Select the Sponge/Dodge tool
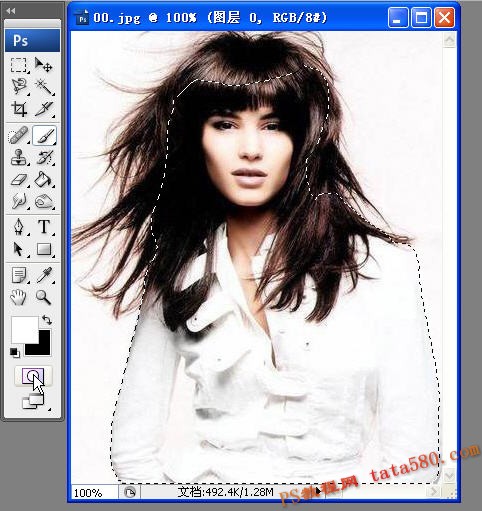 click(x=44, y=201)
